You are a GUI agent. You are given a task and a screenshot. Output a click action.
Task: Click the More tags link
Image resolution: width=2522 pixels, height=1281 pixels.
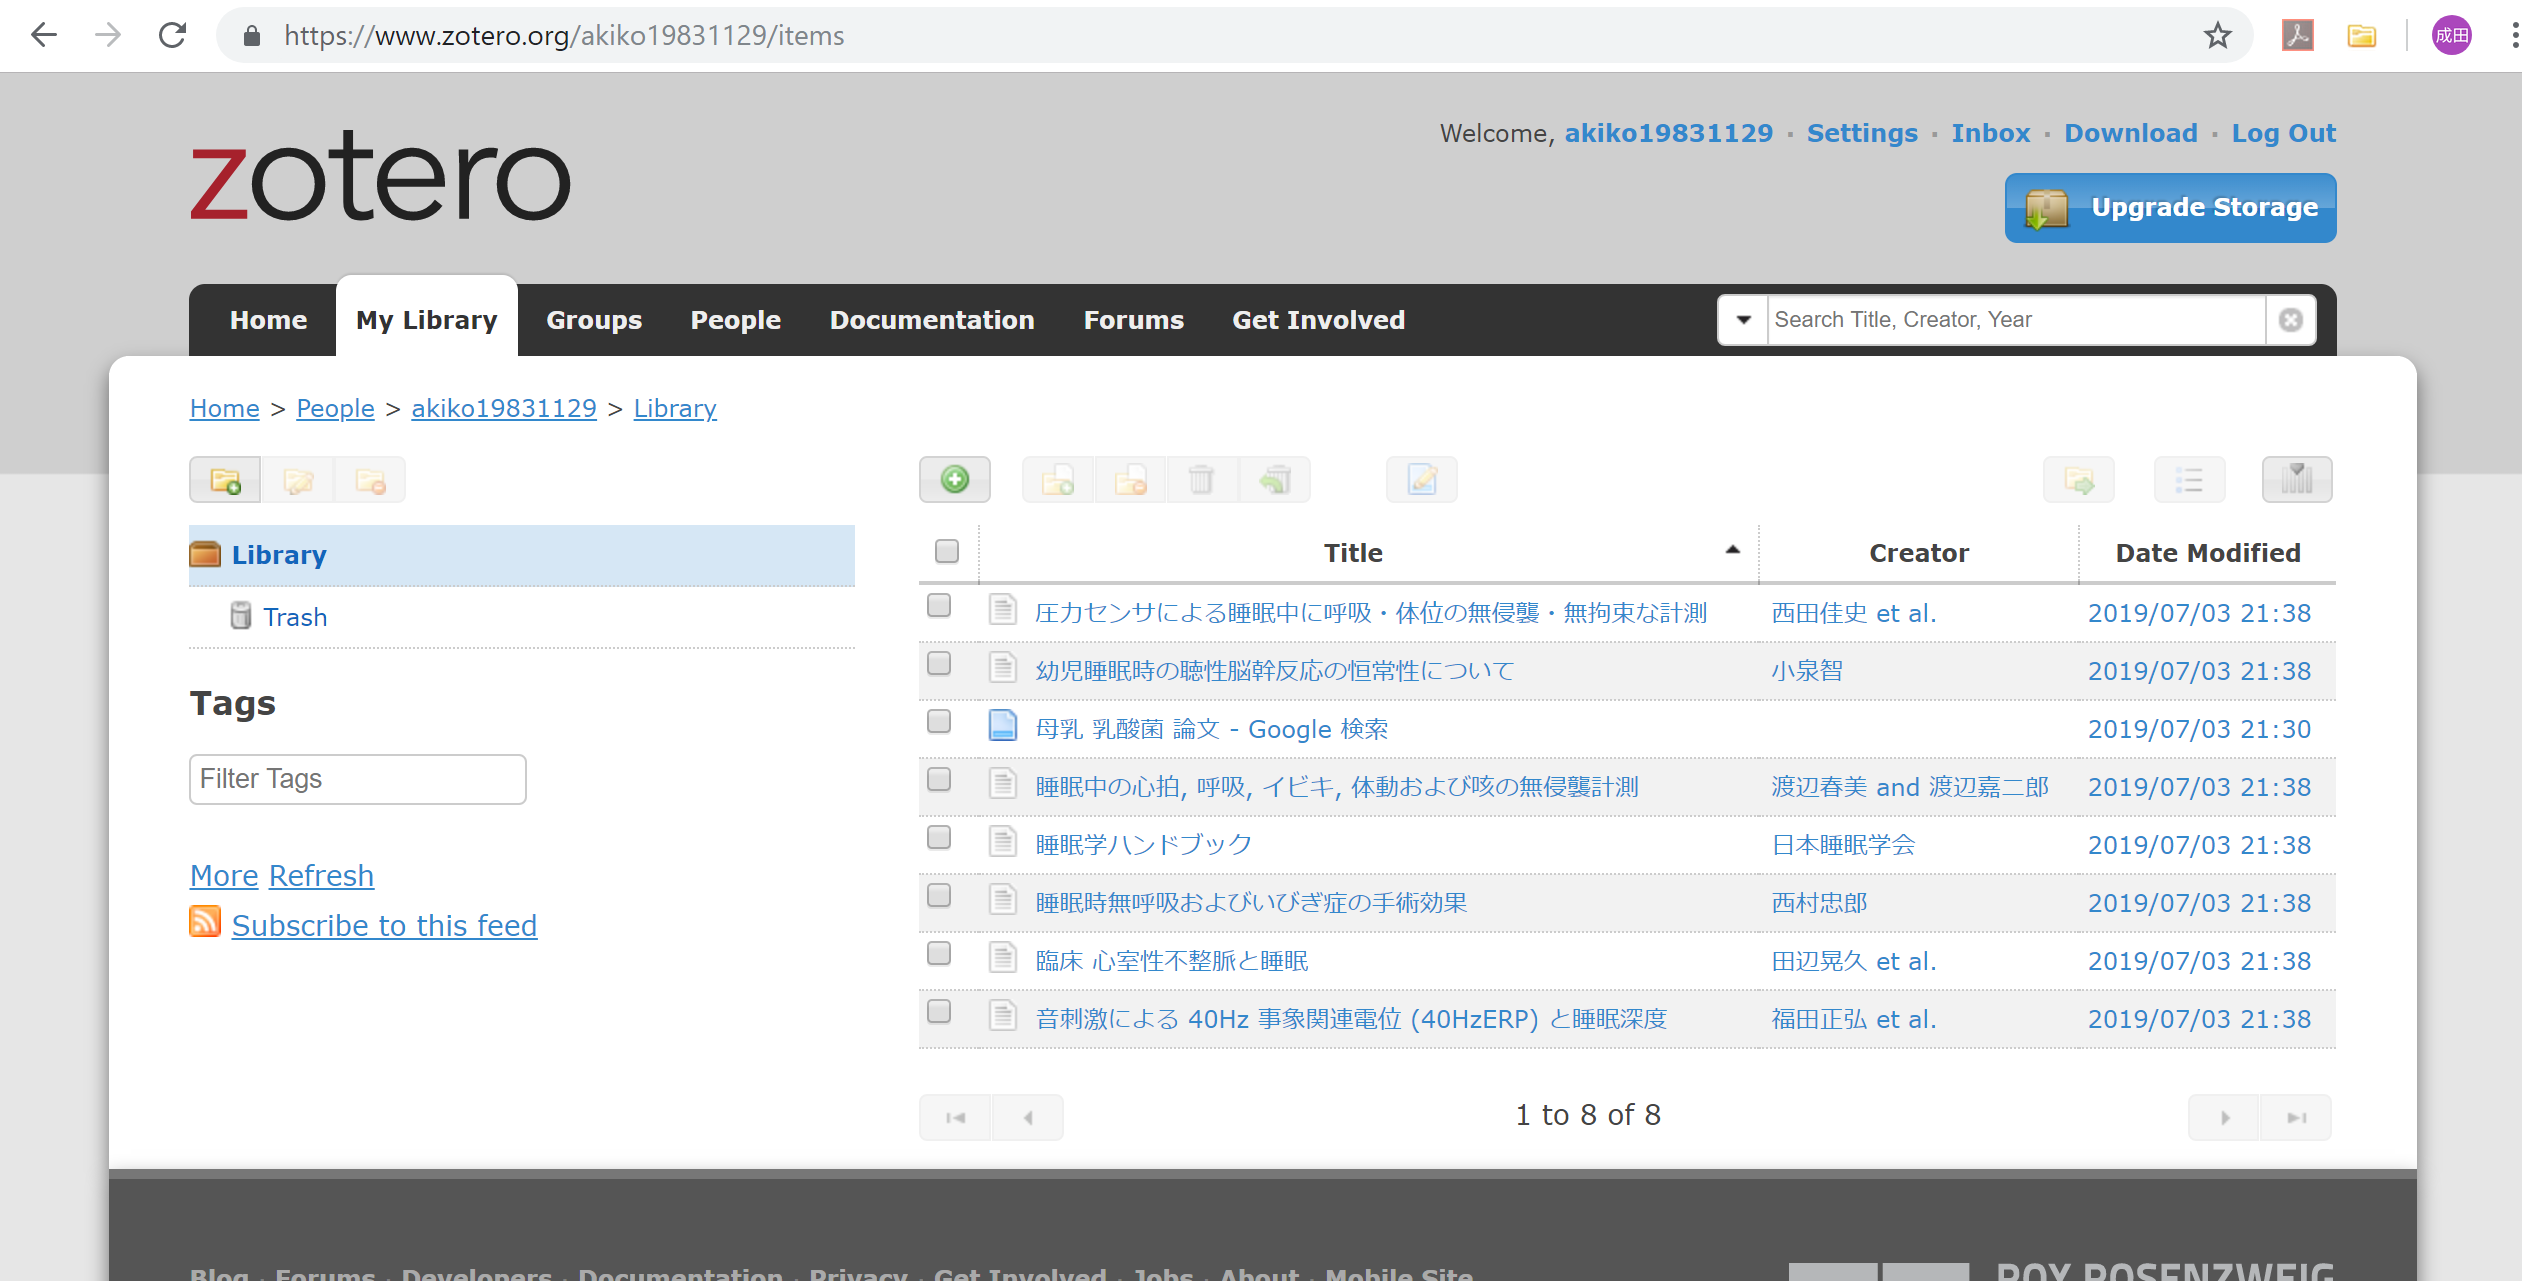point(224,876)
